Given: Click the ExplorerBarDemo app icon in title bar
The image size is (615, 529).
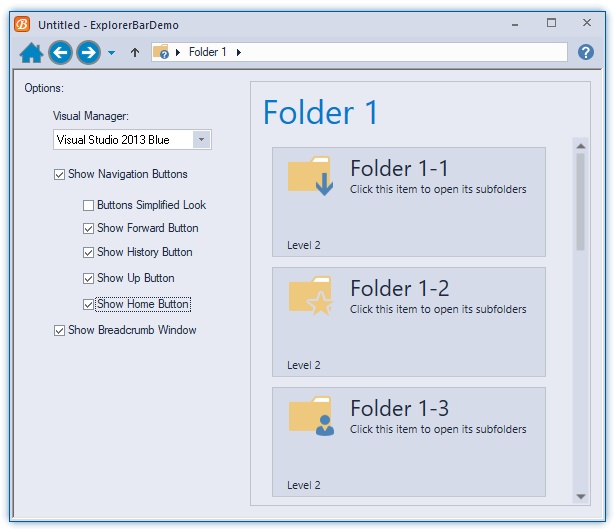Looking at the screenshot, I should (x=22, y=24).
